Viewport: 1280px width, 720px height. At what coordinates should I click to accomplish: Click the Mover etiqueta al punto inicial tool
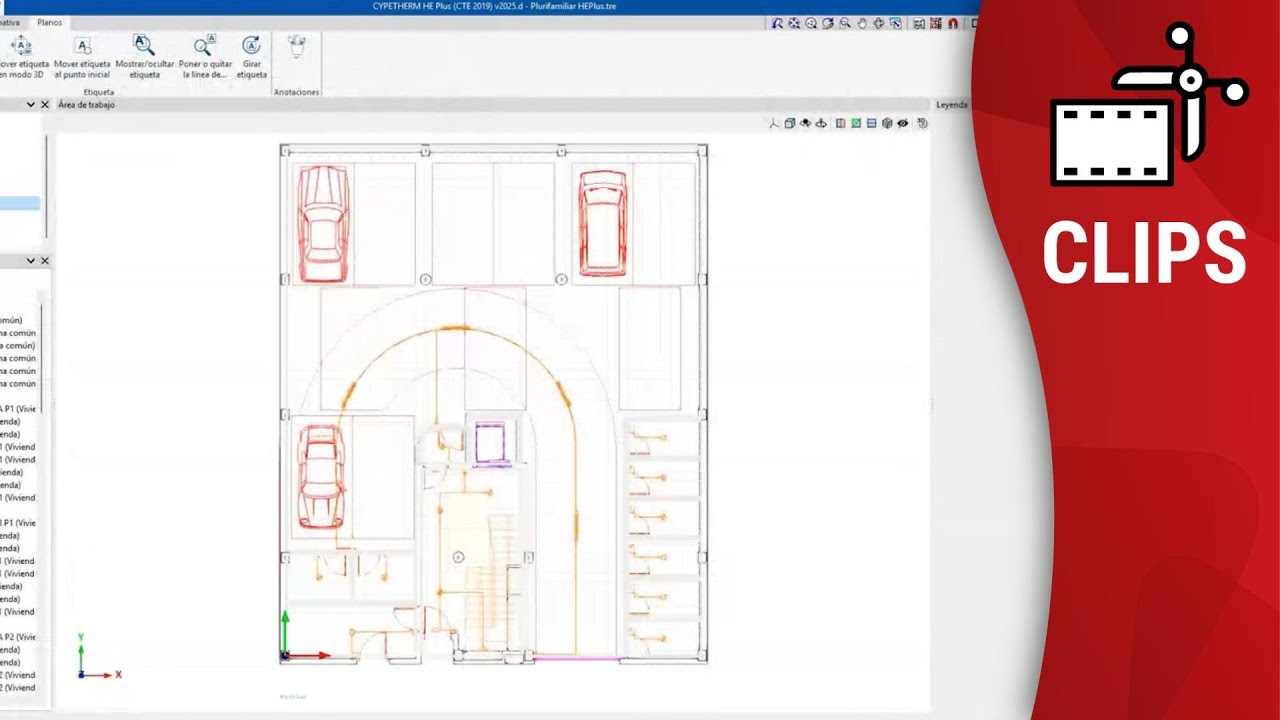click(x=82, y=57)
